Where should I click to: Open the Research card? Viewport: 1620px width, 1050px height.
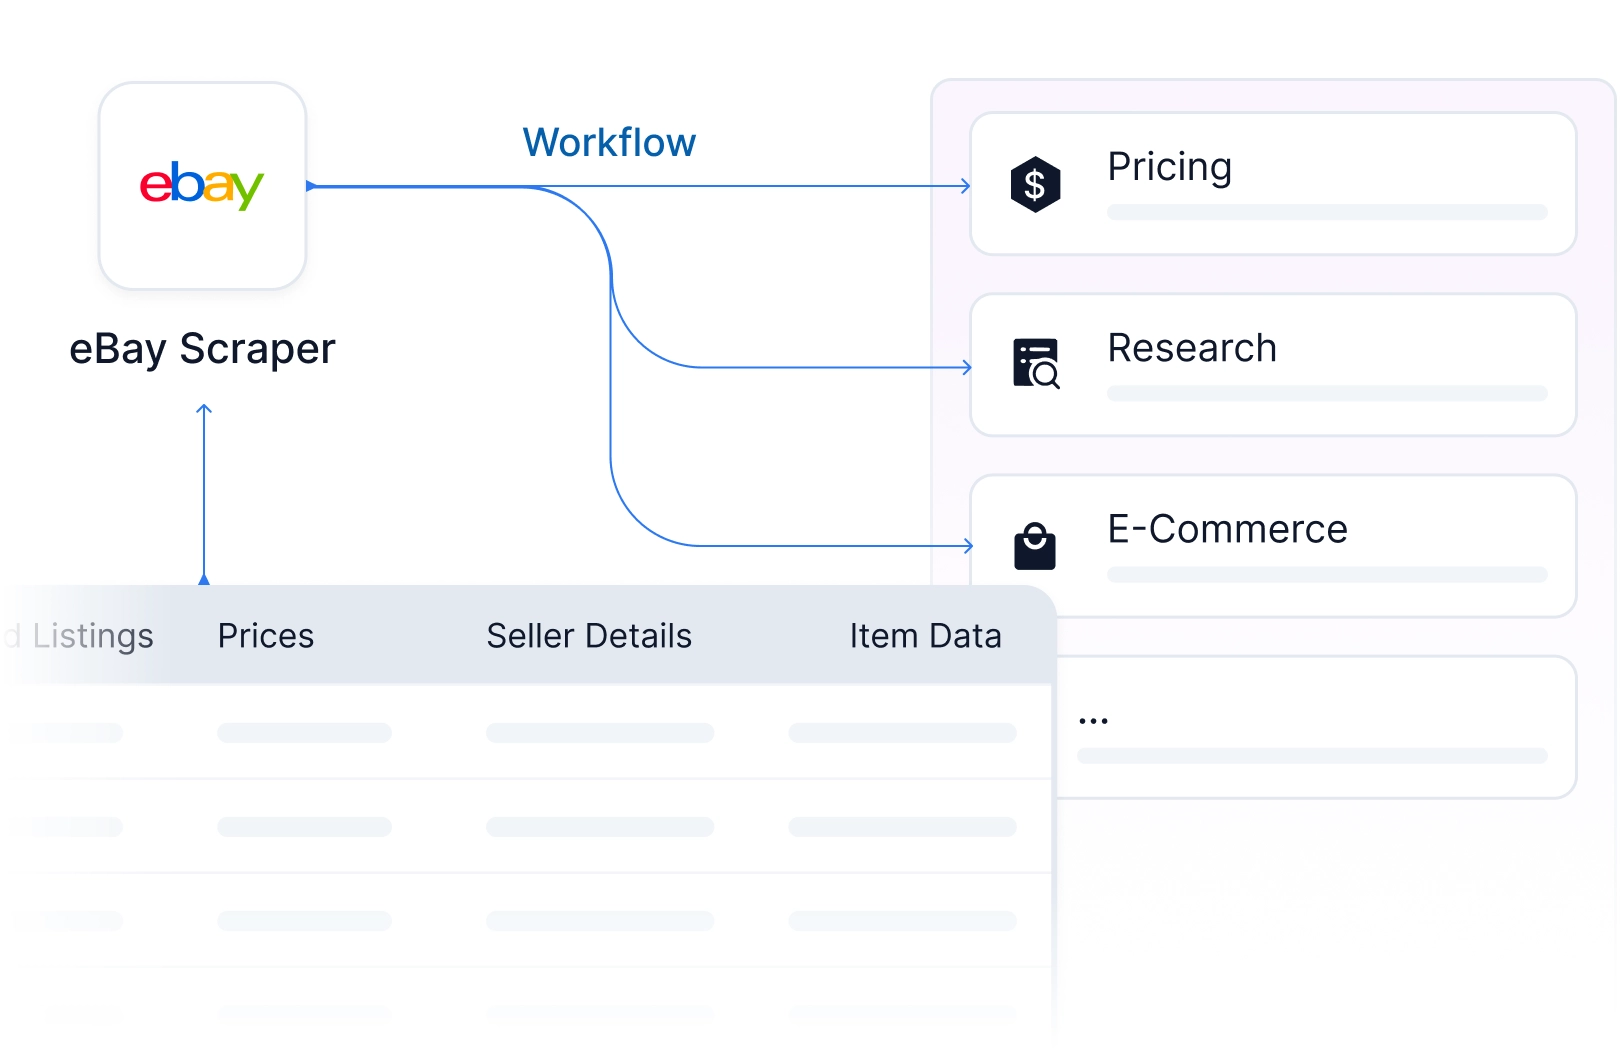pos(1273,365)
